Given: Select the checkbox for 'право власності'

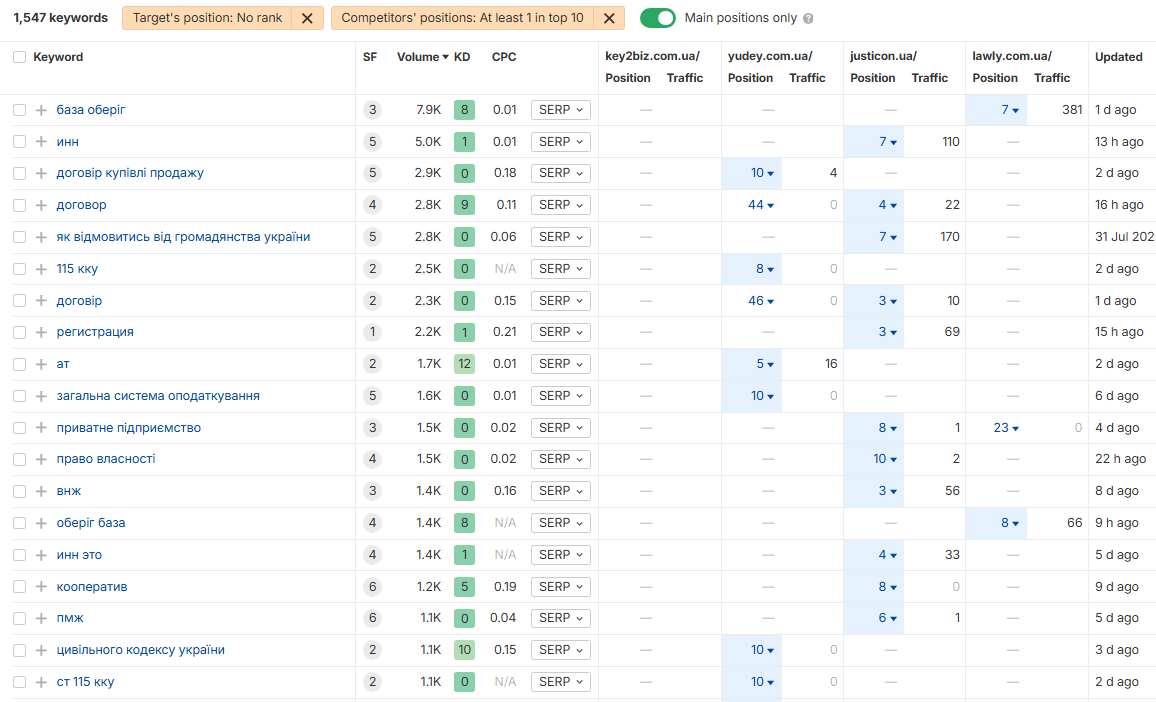Looking at the screenshot, I should (x=20, y=459).
